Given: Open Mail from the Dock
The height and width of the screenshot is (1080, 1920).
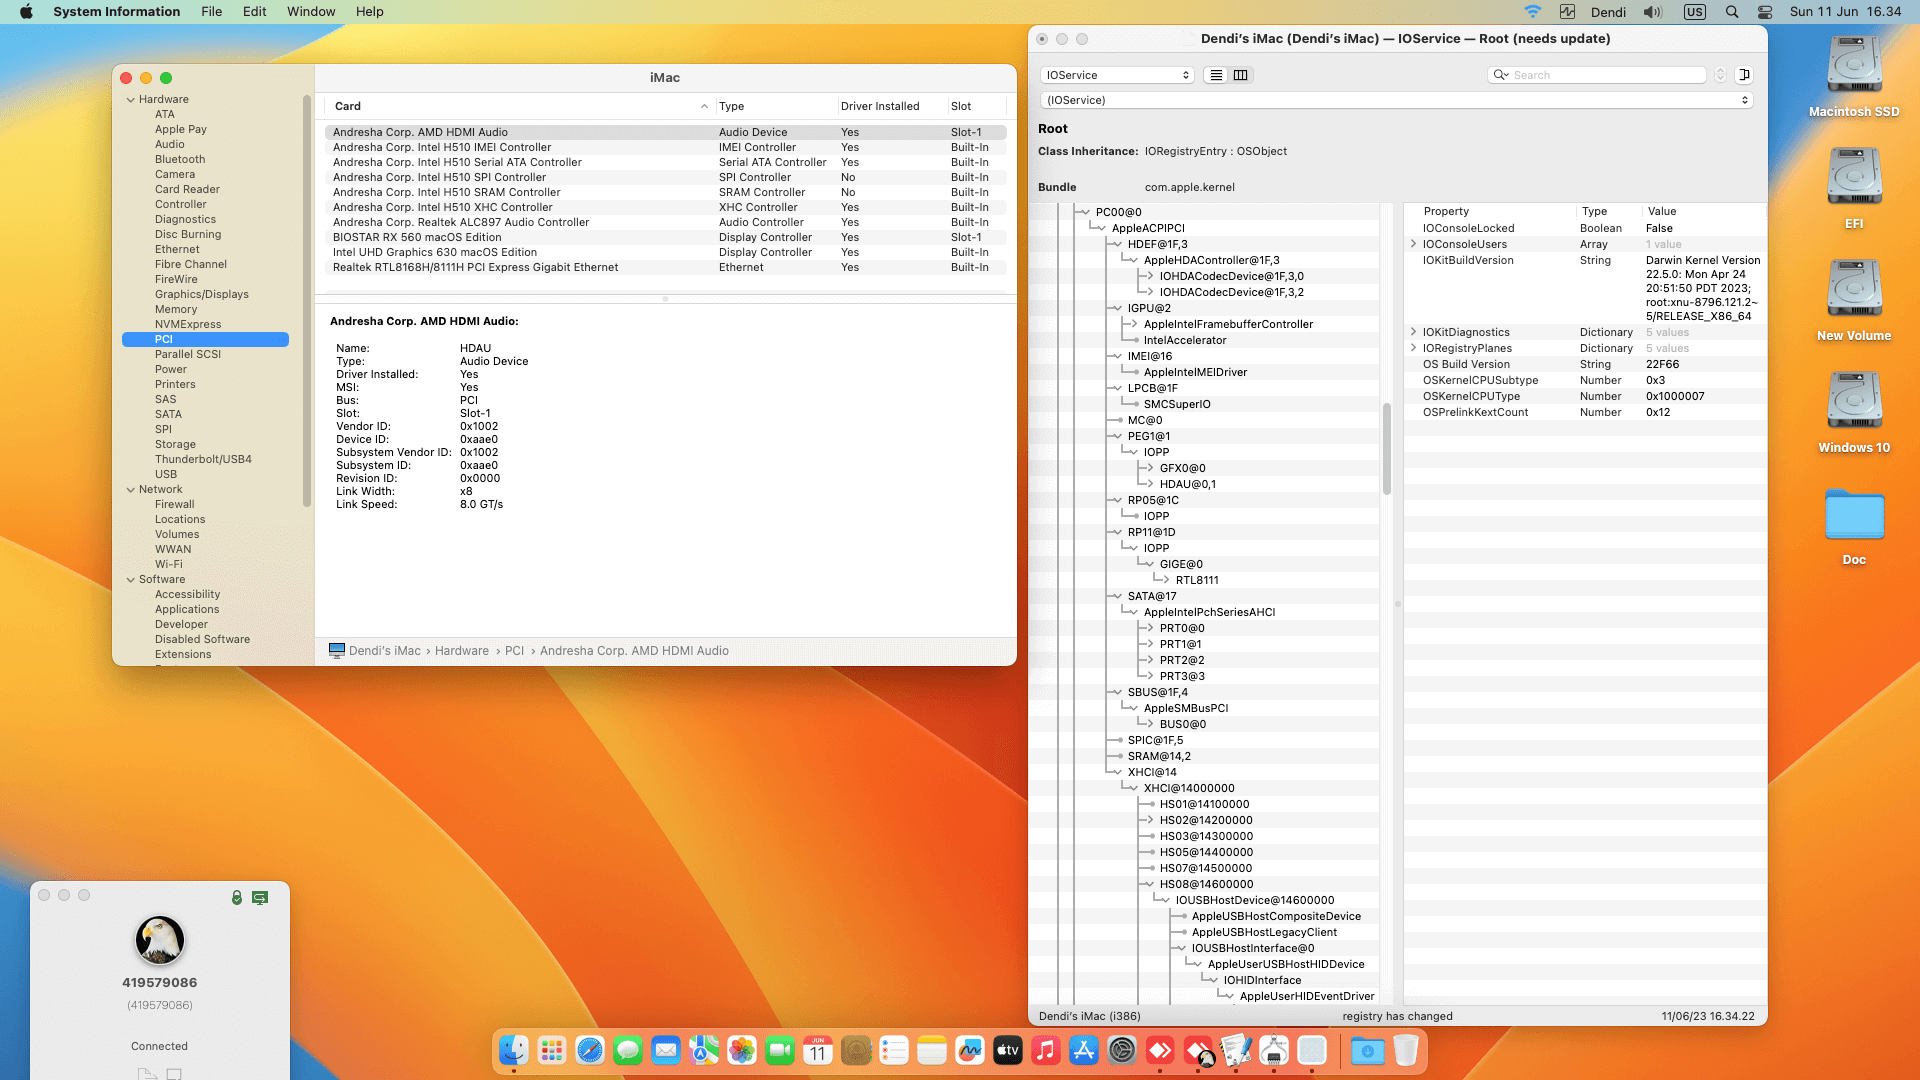Looking at the screenshot, I should click(x=666, y=1050).
